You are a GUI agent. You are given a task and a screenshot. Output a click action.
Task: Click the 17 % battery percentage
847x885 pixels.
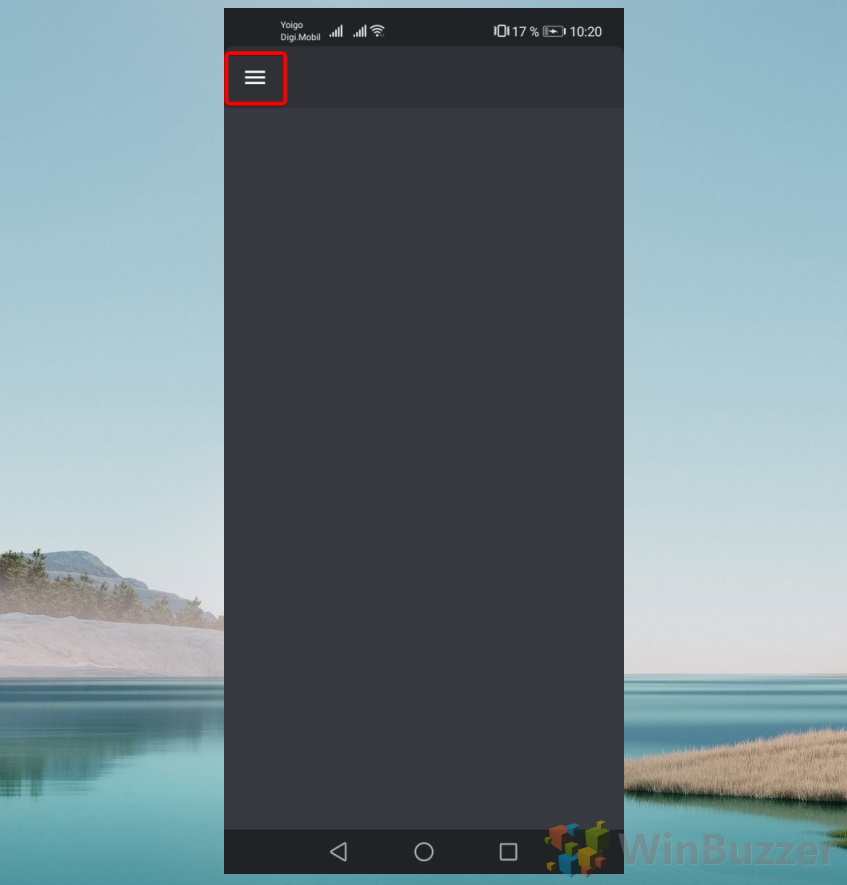coord(525,32)
